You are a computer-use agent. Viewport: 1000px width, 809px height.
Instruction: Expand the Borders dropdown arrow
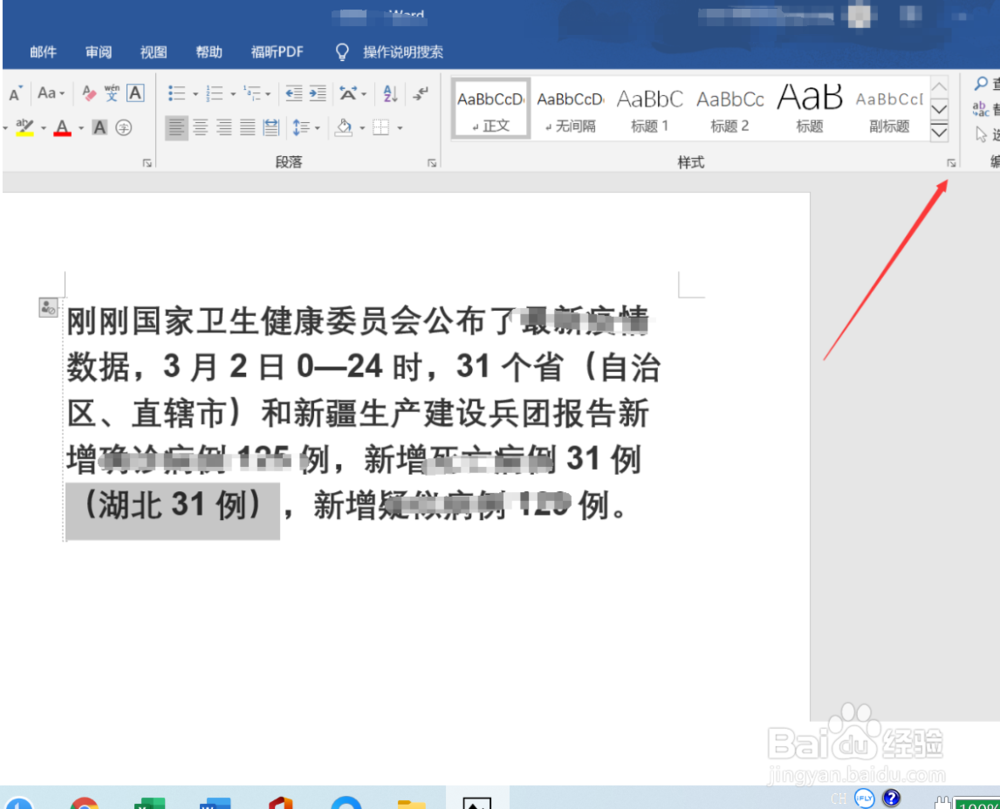(x=400, y=128)
